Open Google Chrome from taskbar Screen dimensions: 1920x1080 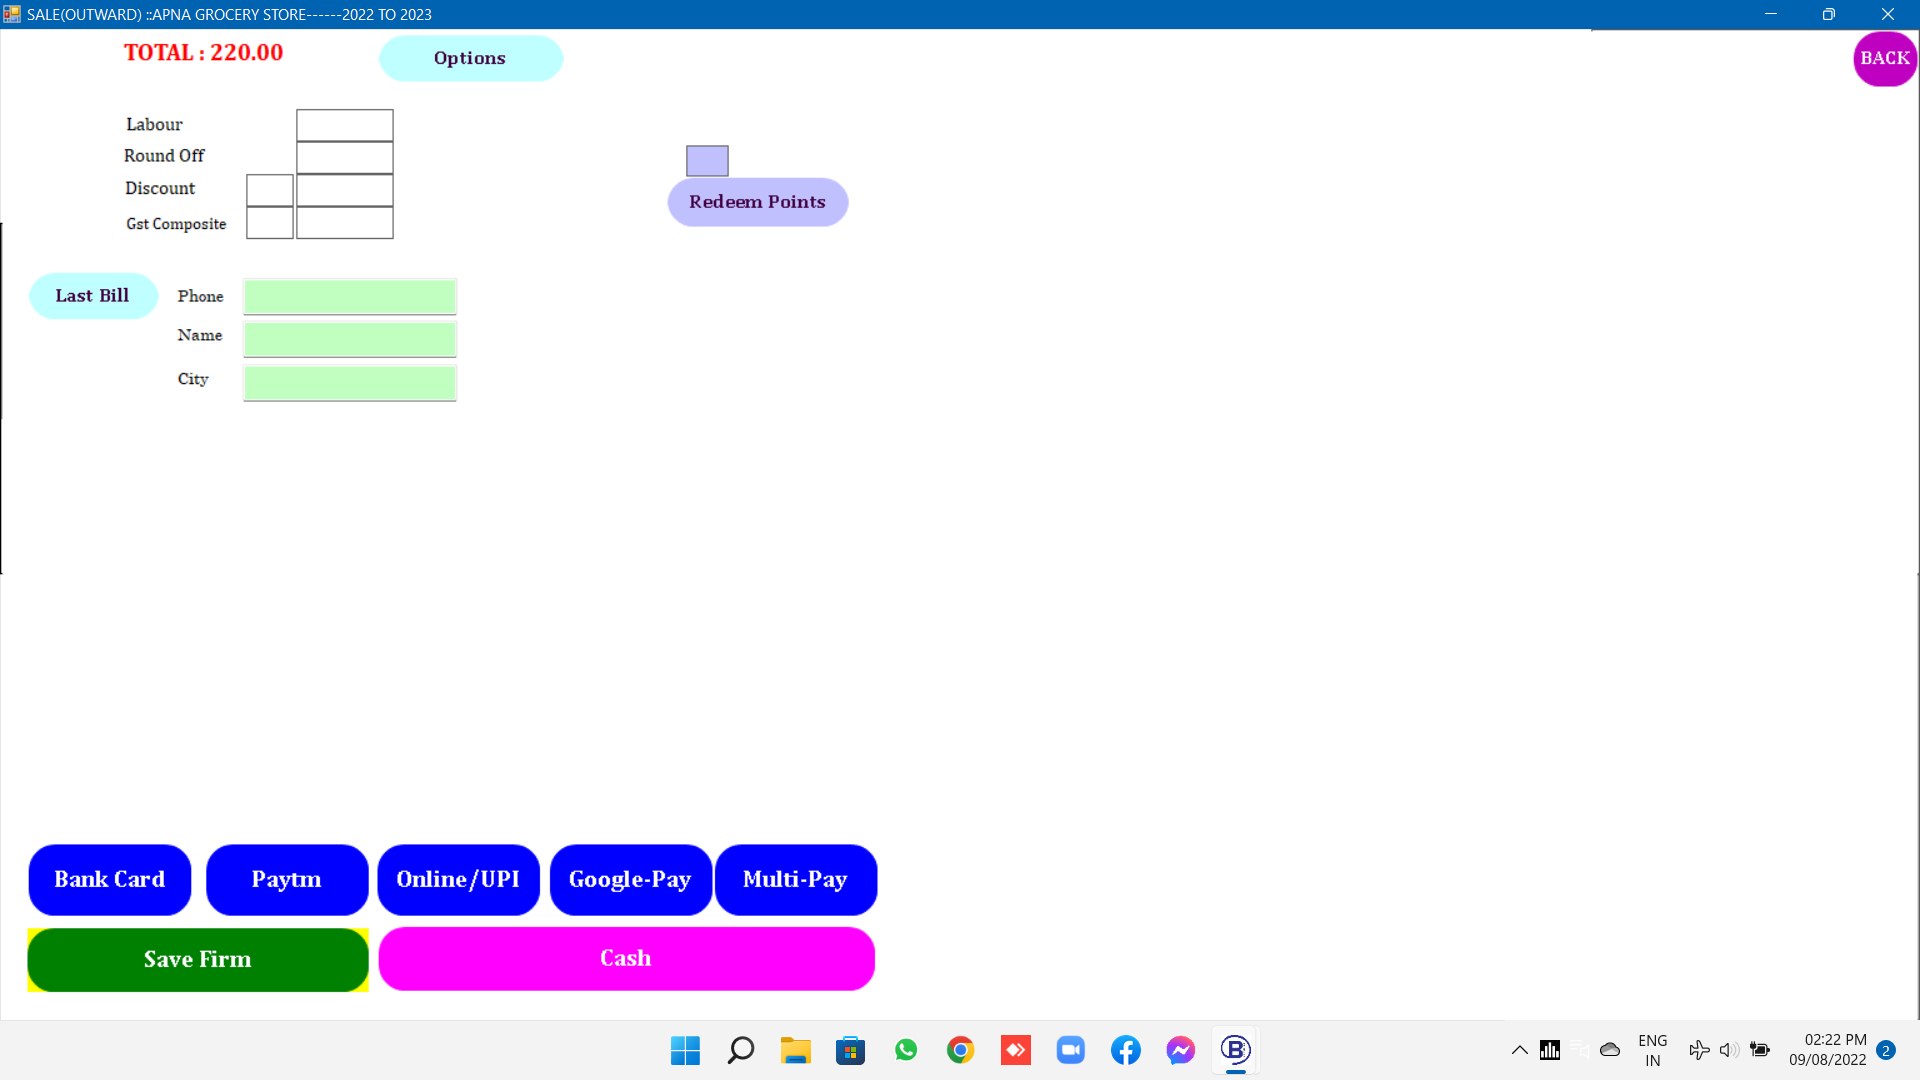[961, 1050]
